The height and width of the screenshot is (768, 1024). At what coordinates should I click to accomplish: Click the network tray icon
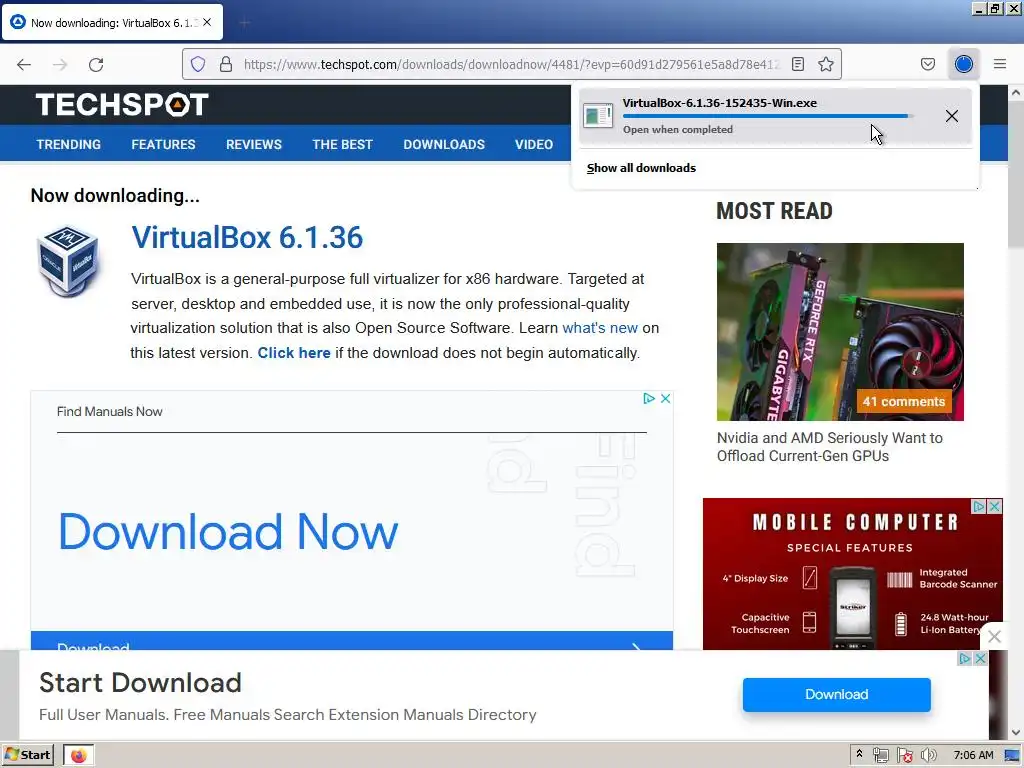[880, 756]
